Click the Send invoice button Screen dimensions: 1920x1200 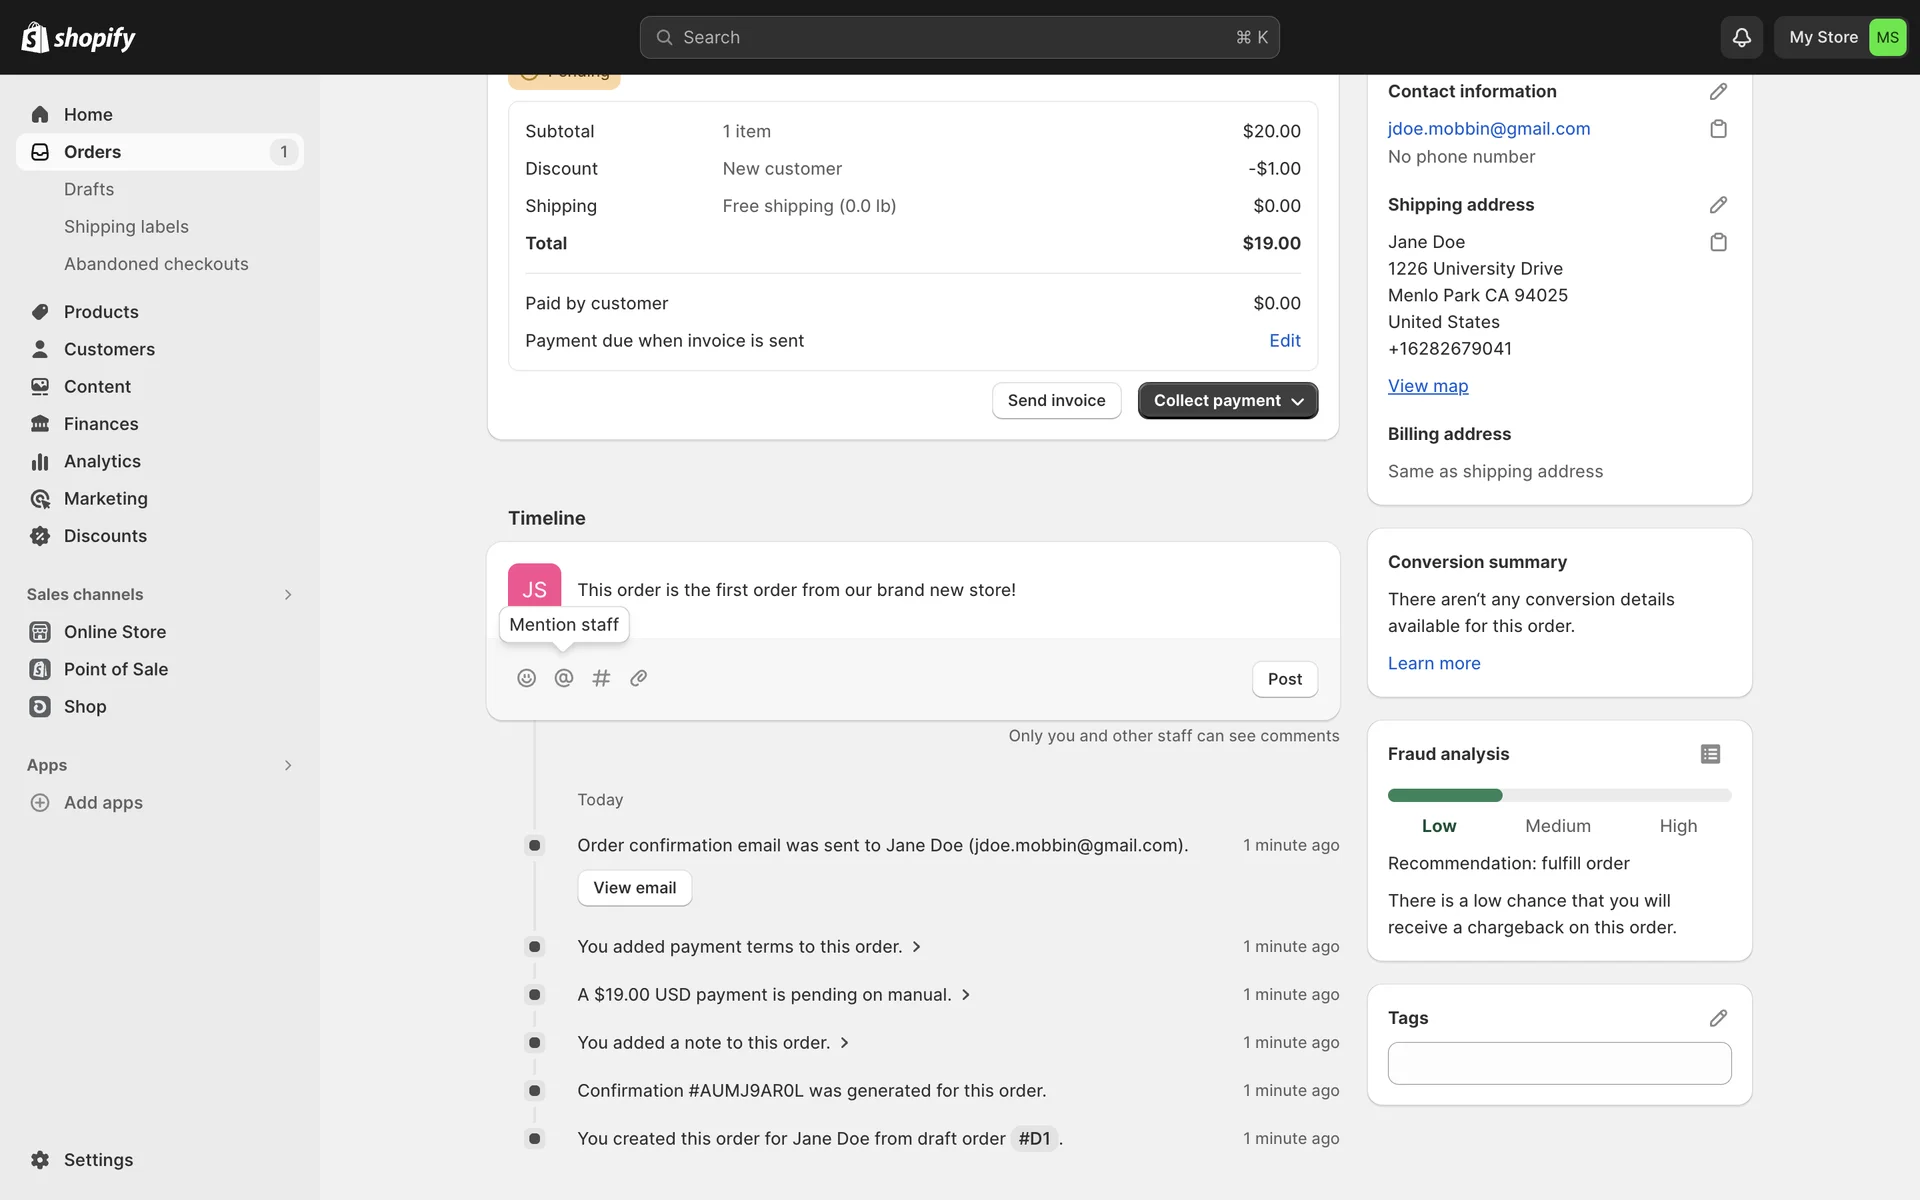click(x=1056, y=400)
